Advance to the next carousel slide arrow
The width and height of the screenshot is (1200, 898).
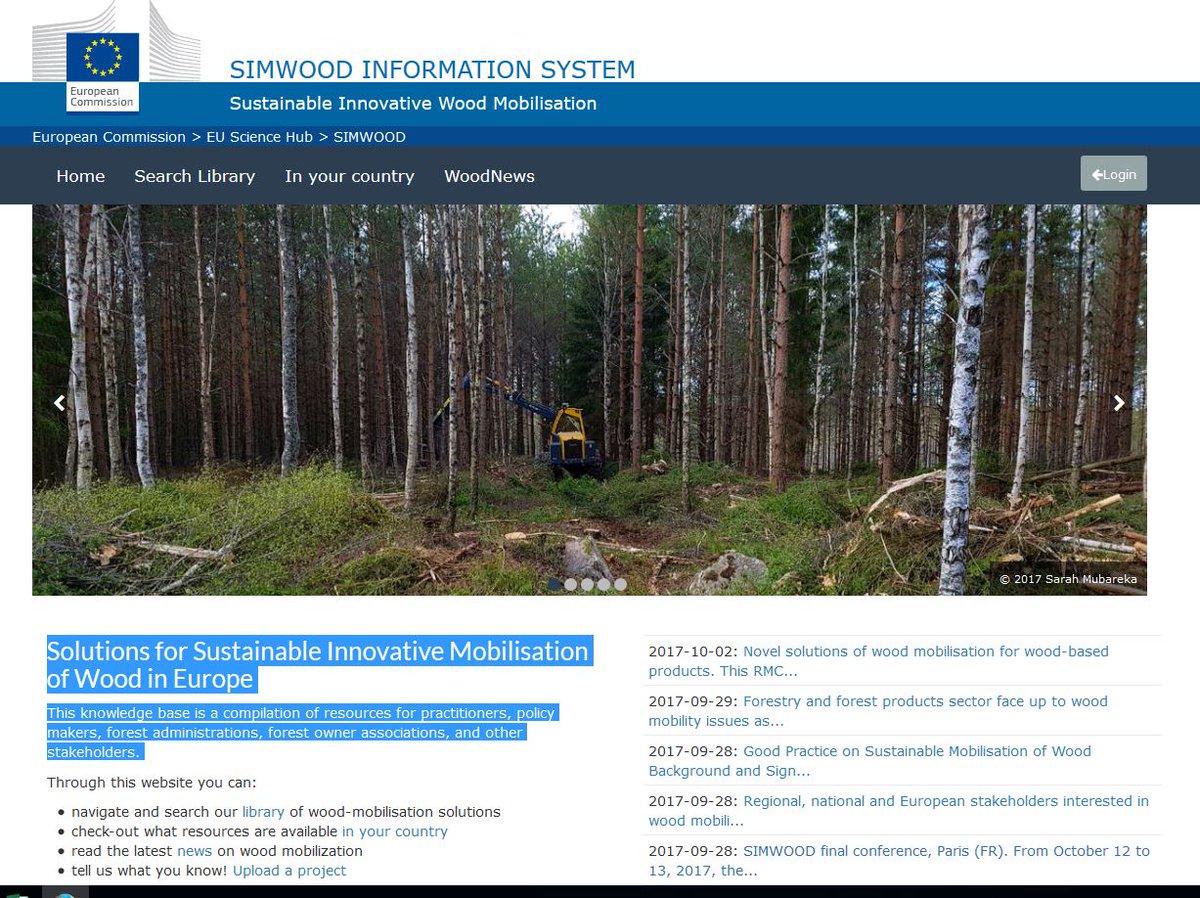pyautogui.click(x=1119, y=403)
